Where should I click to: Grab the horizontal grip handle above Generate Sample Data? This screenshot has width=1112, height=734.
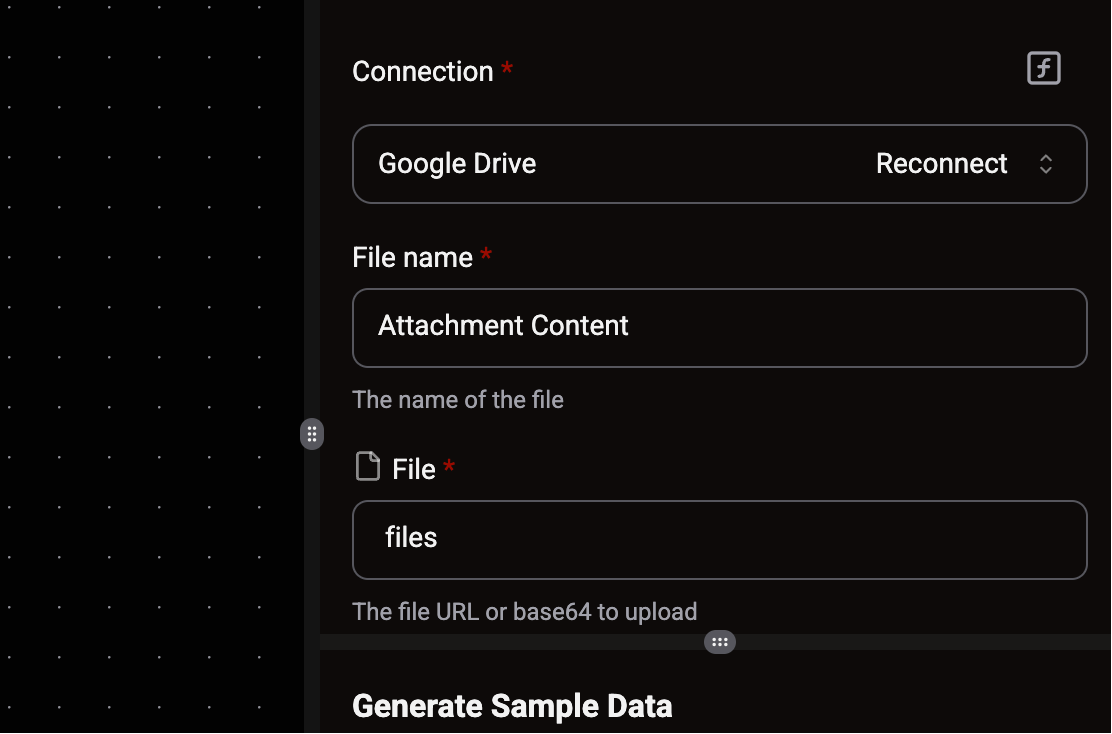pyautogui.click(x=719, y=642)
